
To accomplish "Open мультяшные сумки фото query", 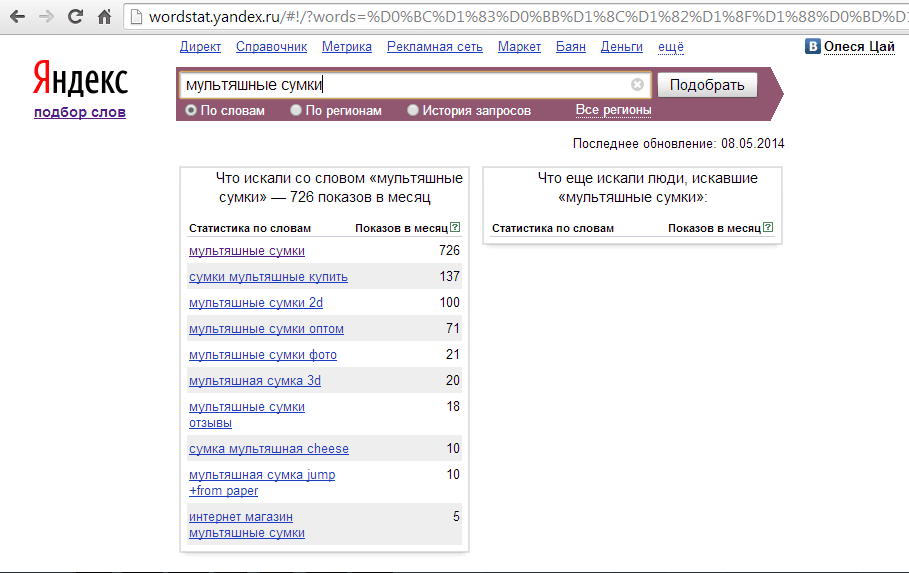I will [x=263, y=355].
